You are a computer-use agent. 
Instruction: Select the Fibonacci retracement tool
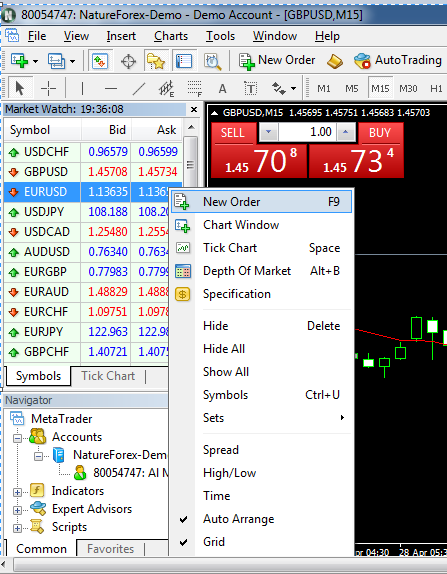tap(194, 88)
